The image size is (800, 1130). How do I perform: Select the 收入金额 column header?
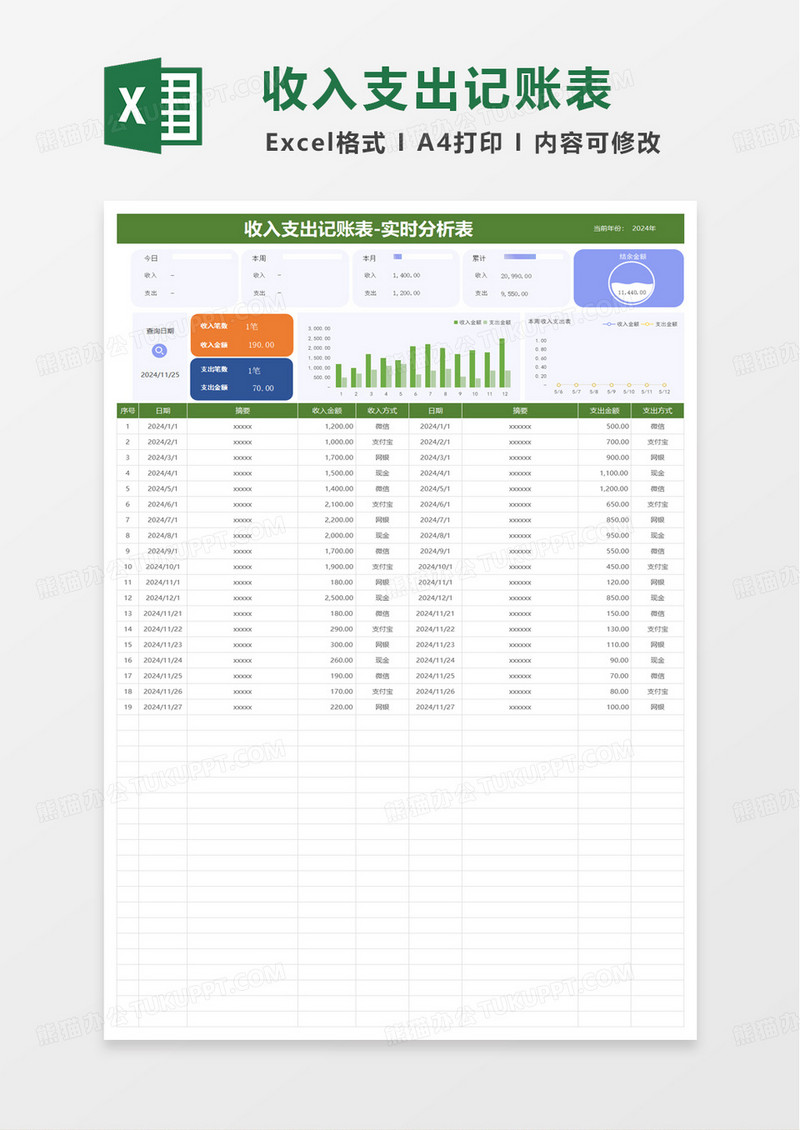click(326, 411)
